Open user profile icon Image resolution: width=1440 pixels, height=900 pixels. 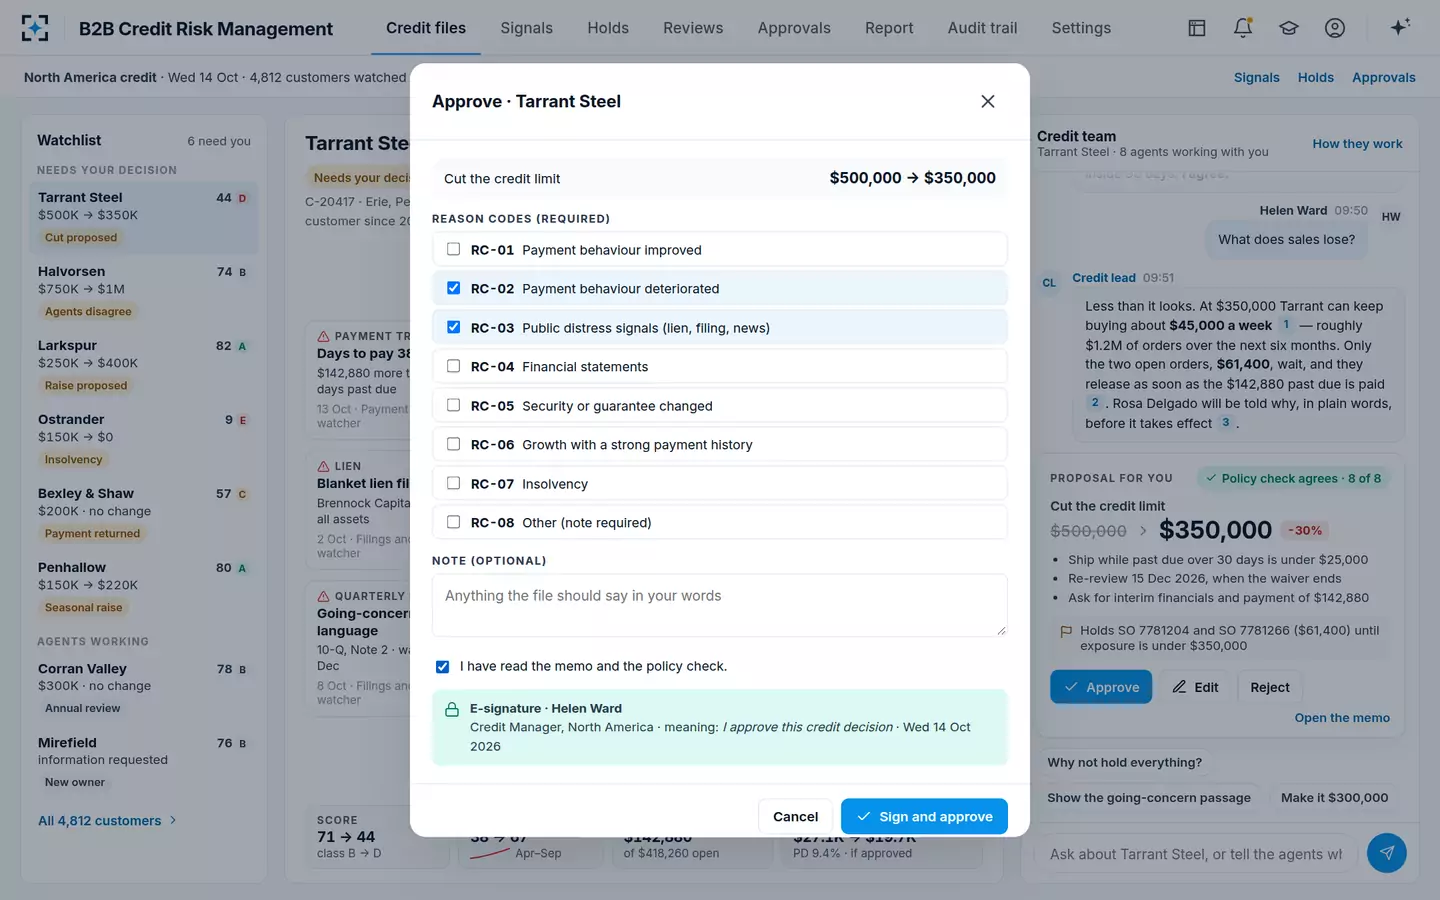(x=1335, y=28)
